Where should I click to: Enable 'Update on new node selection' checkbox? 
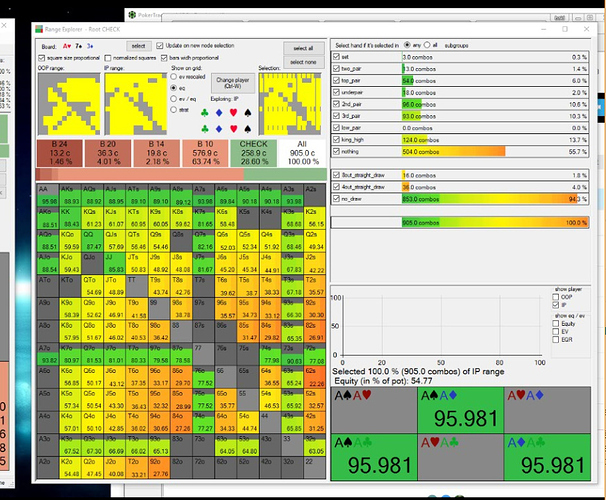point(160,46)
